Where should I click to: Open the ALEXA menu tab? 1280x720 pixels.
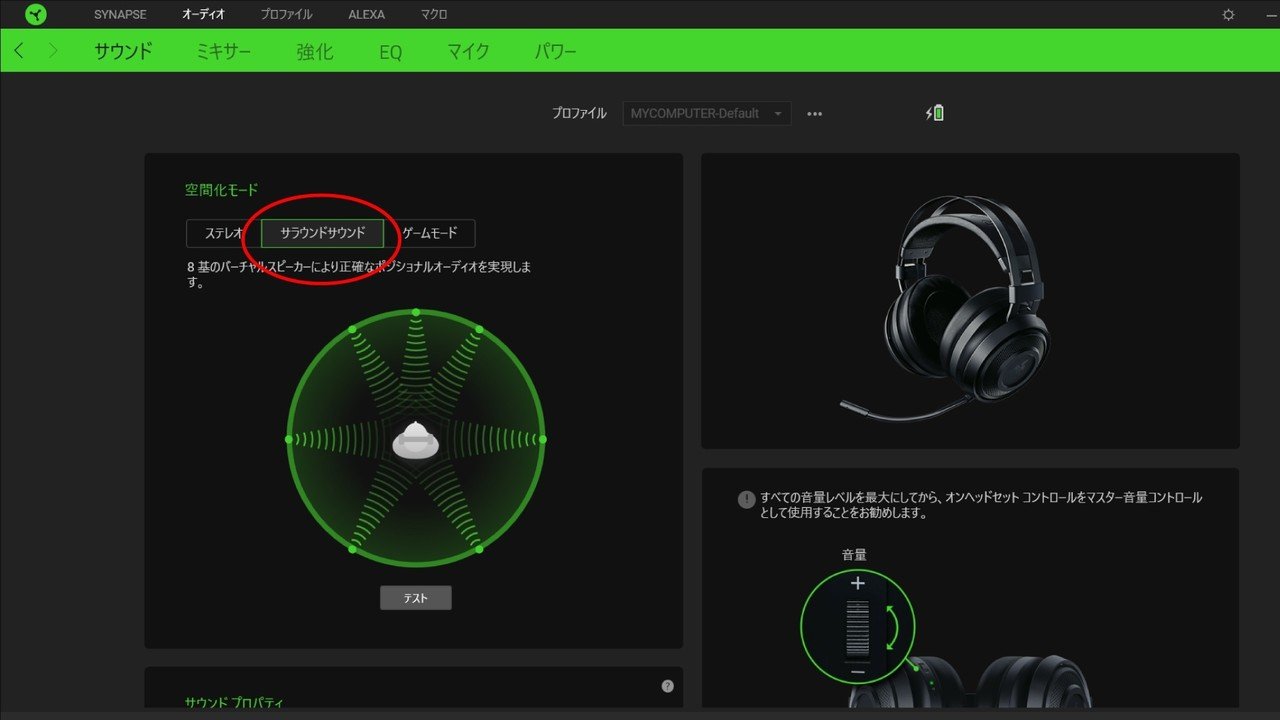367,15
